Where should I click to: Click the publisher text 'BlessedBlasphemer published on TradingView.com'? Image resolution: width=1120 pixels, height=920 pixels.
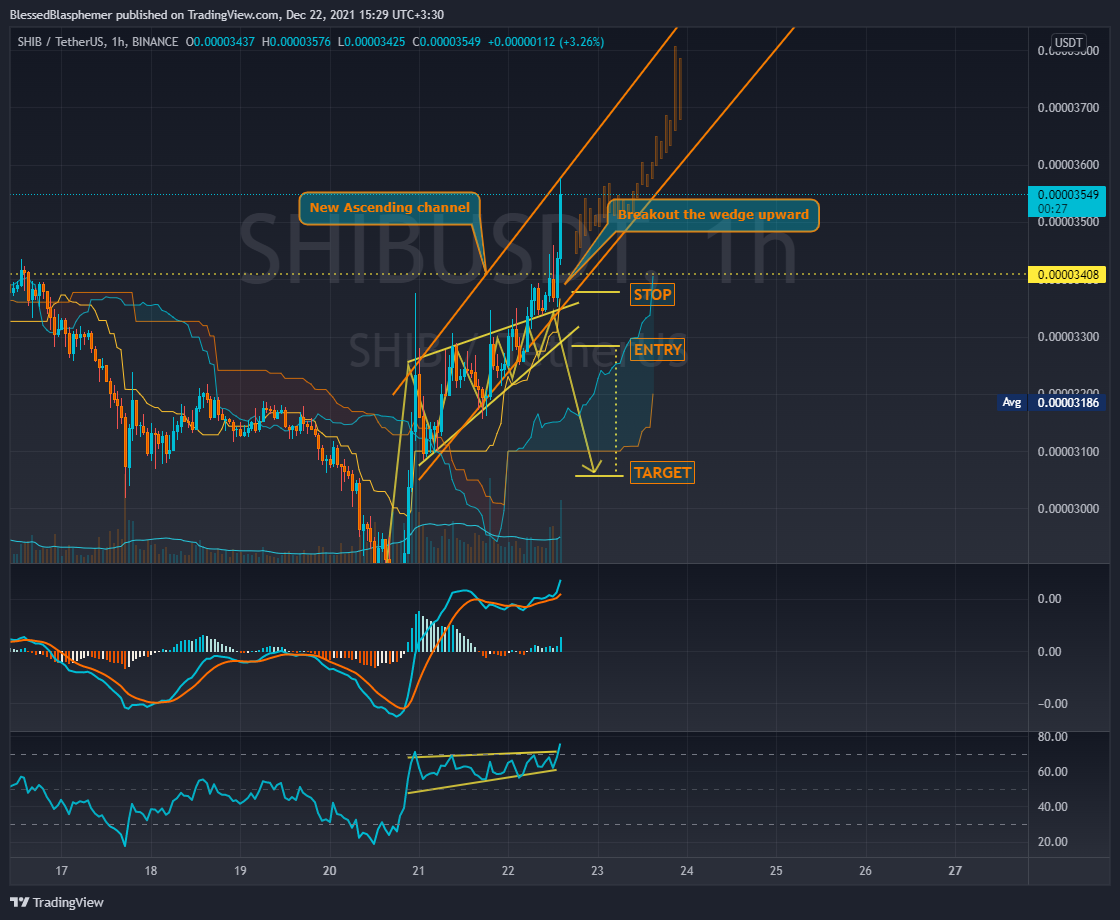pyautogui.click(x=144, y=14)
